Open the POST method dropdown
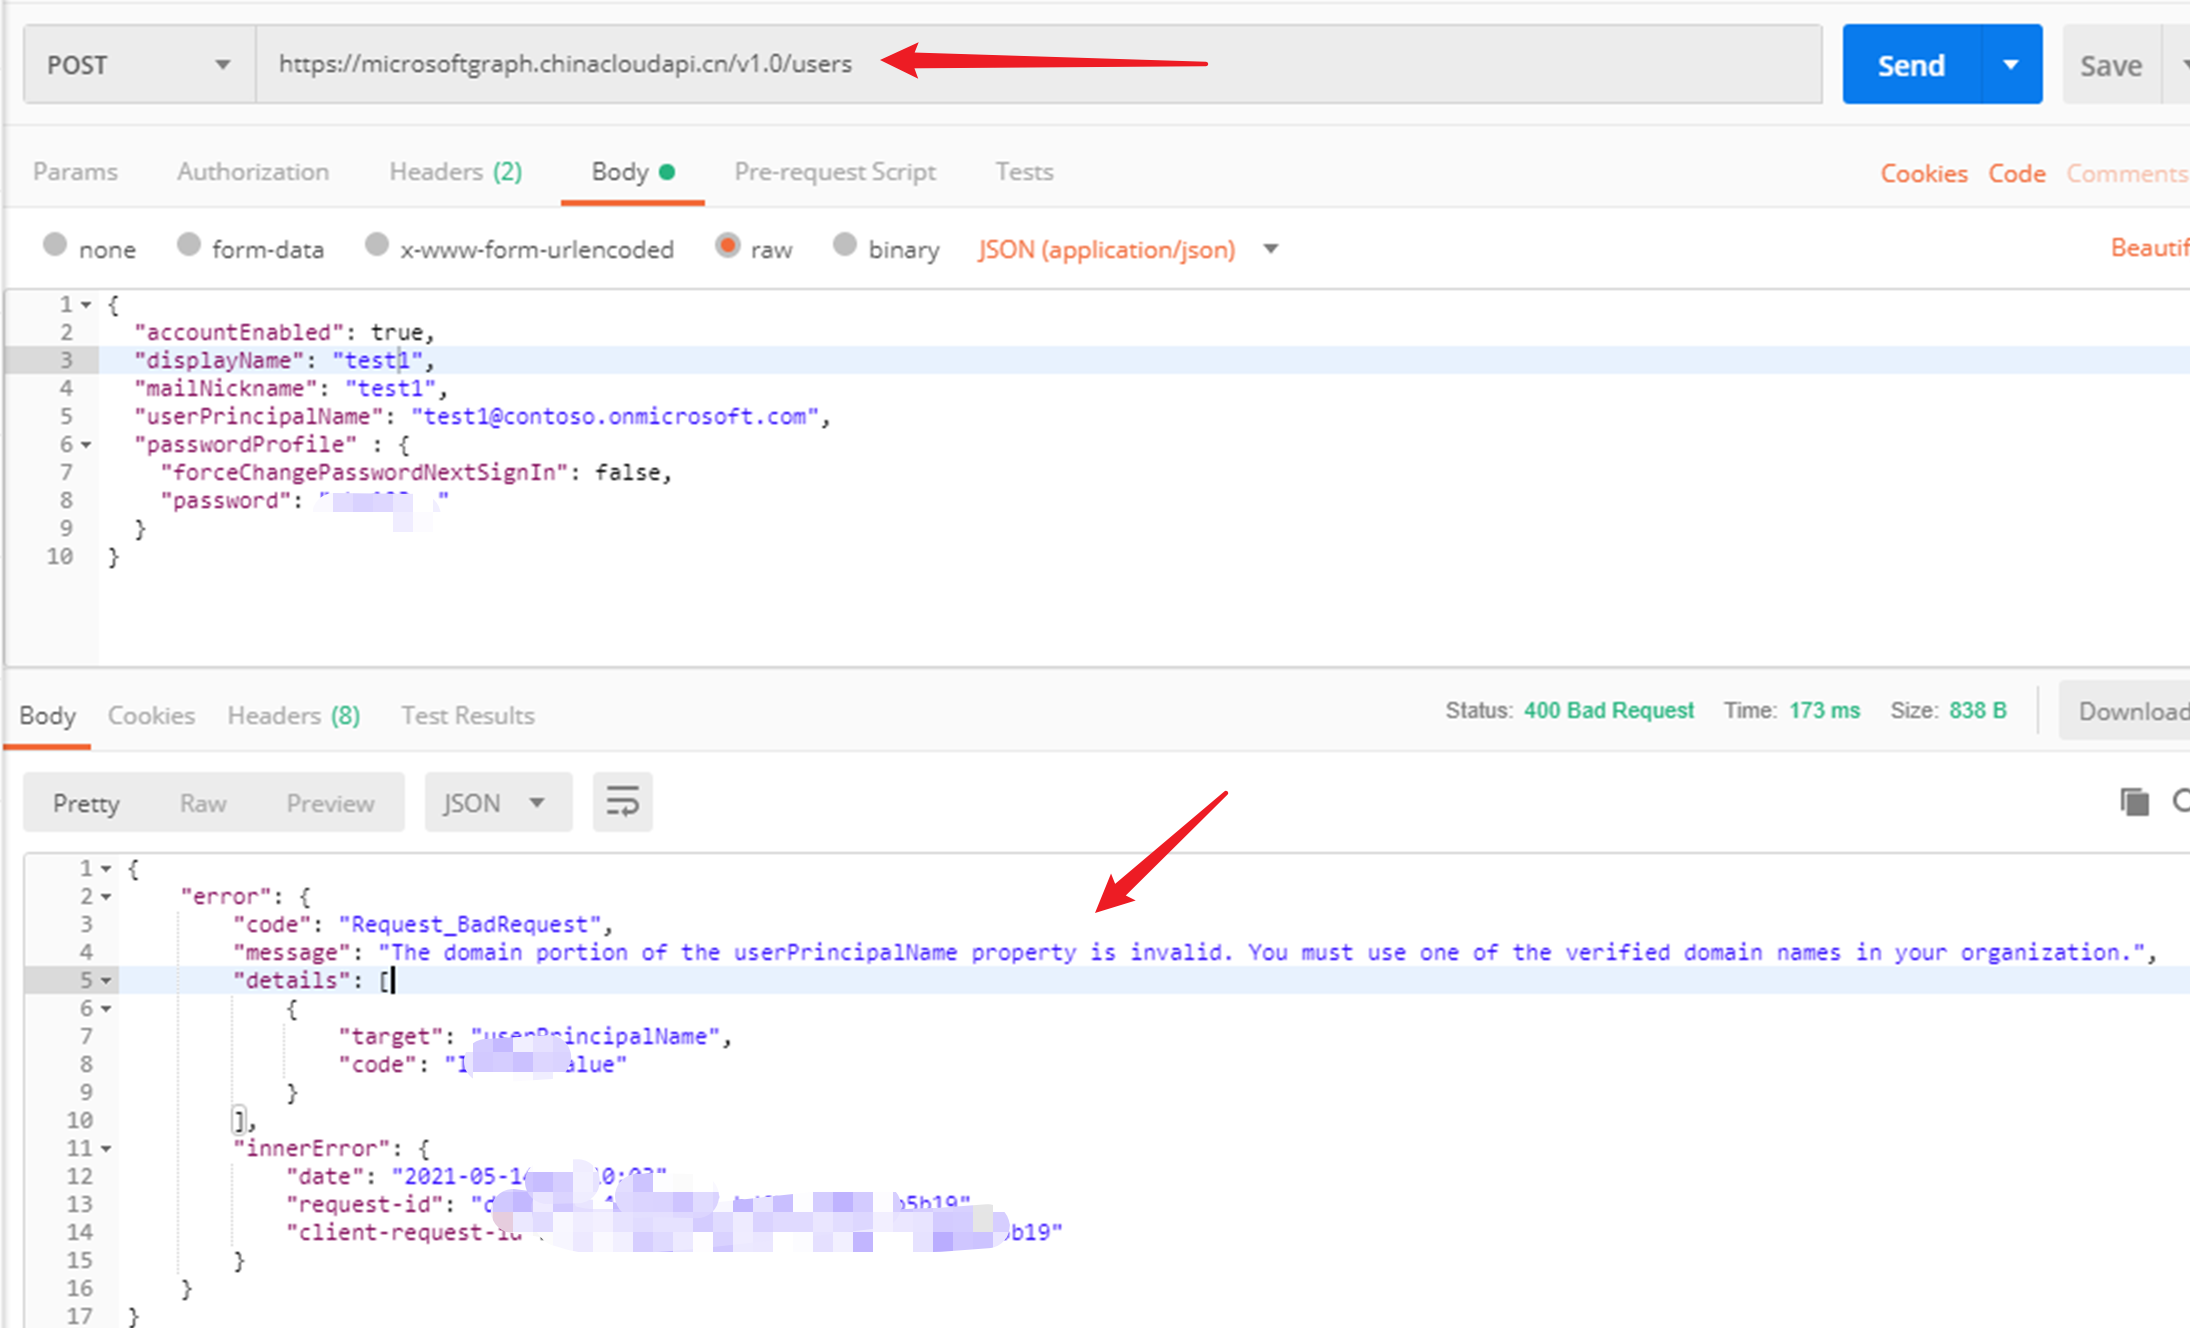Image resolution: width=2190 pixels, height=1328 pixels. (x=138, y=65)
